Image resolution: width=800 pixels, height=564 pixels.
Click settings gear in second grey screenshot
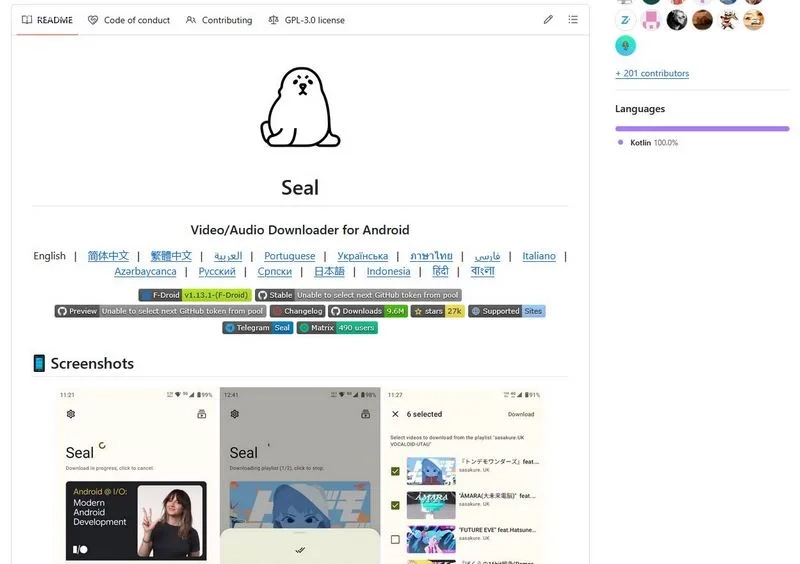[x=235, y=414]
